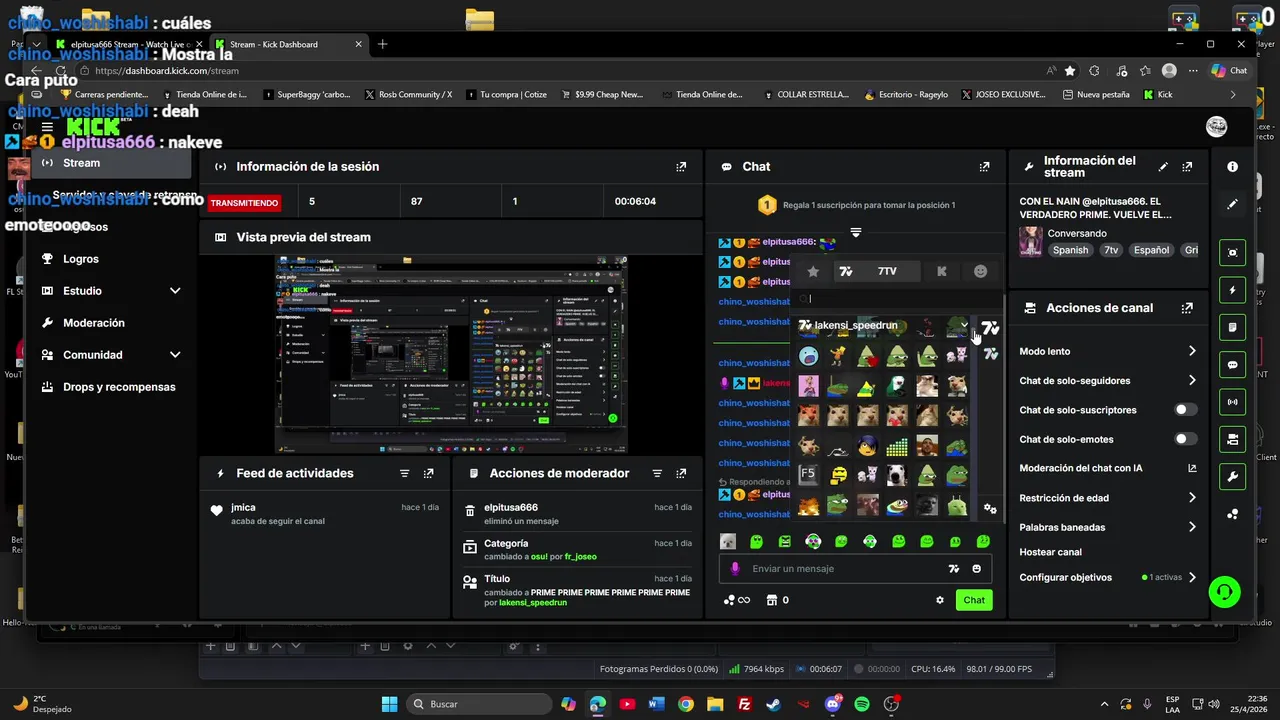Pop out Feed de actividades panel

pyautogui.click(x=428, y=473)
